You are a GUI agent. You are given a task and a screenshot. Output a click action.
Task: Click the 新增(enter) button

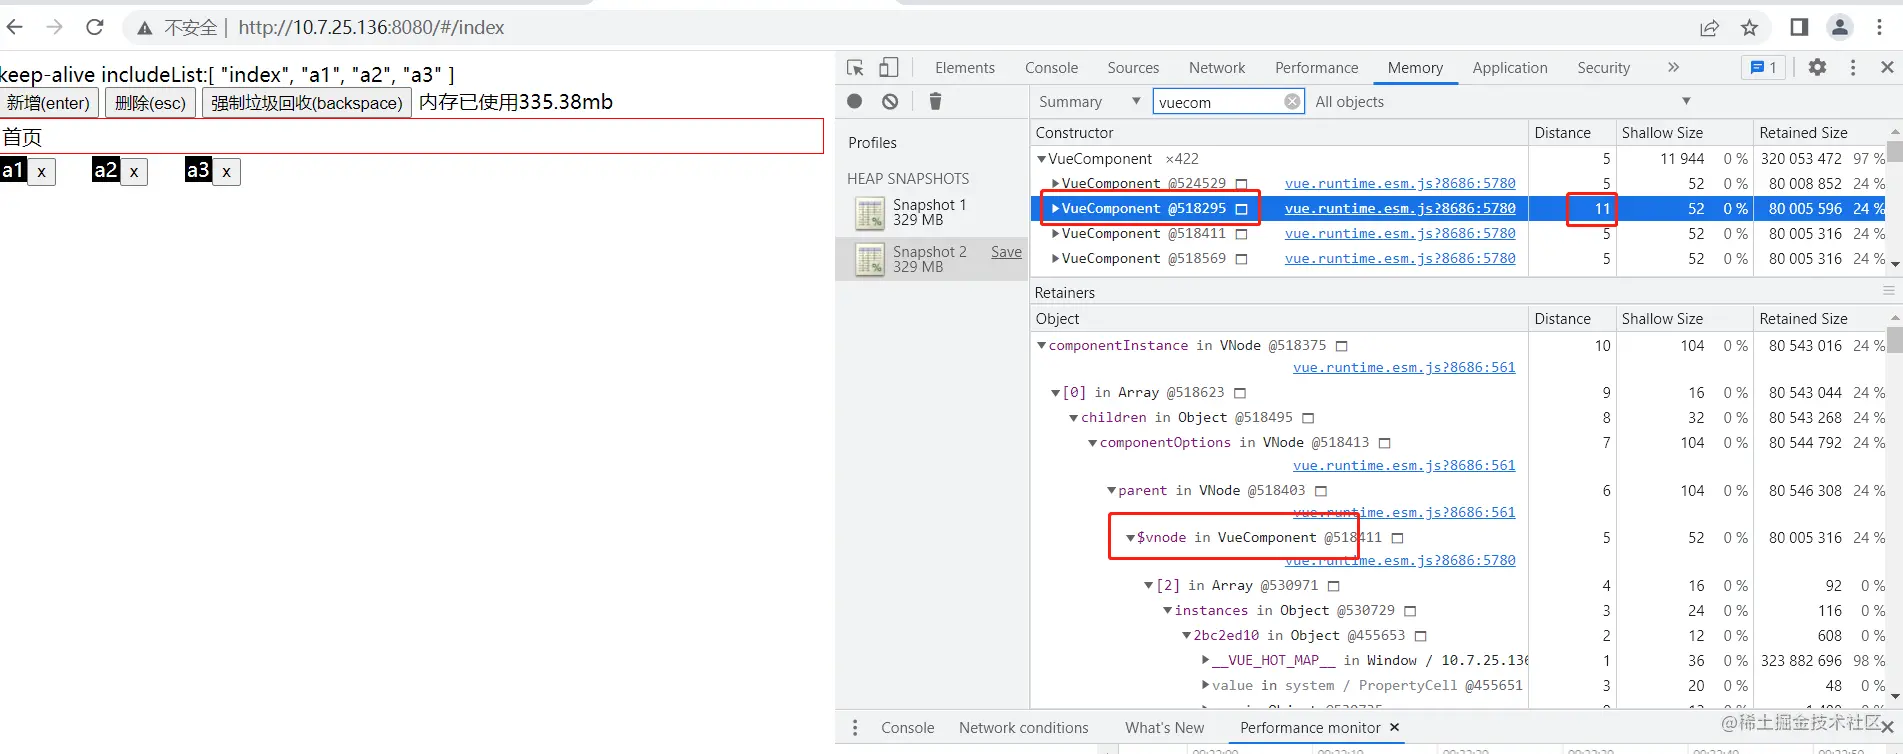(x=48, y=103)
